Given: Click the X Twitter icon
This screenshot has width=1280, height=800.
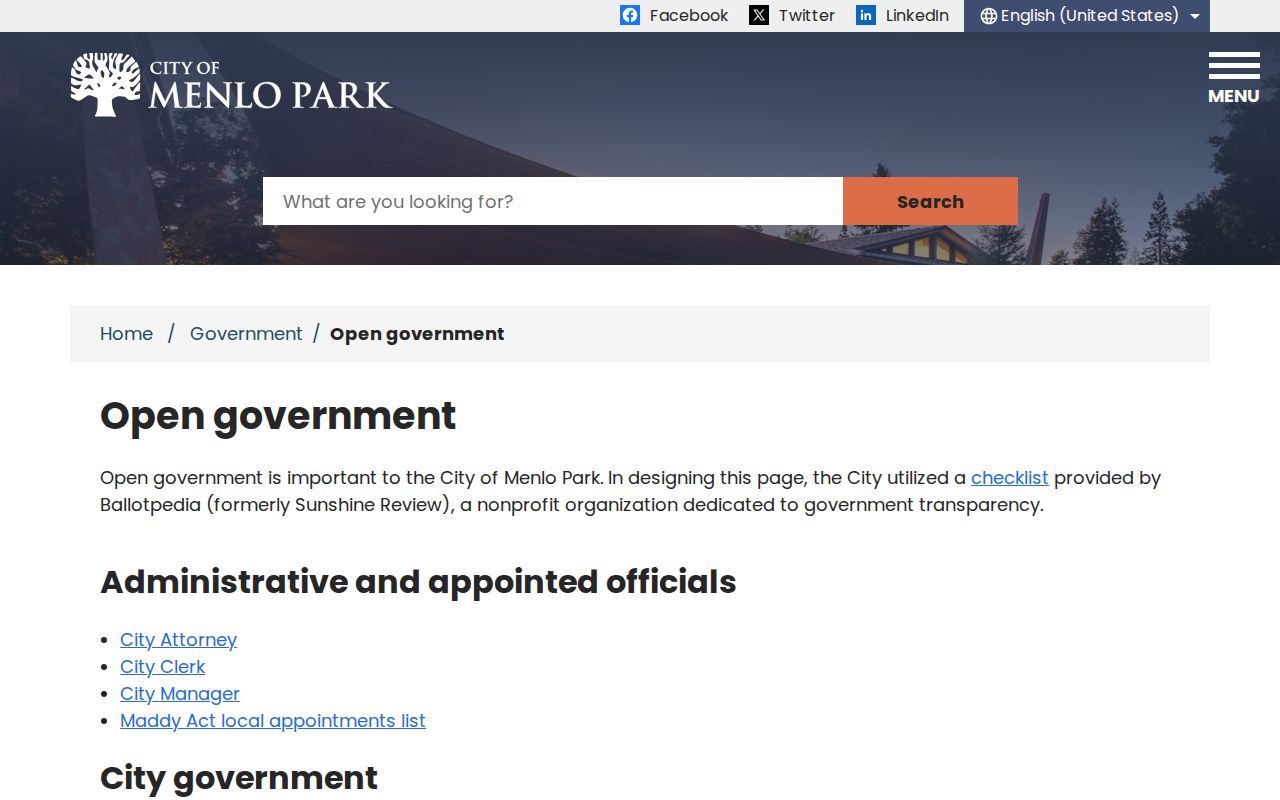Looking at the screenshot, I should click(x=759, y=15).
